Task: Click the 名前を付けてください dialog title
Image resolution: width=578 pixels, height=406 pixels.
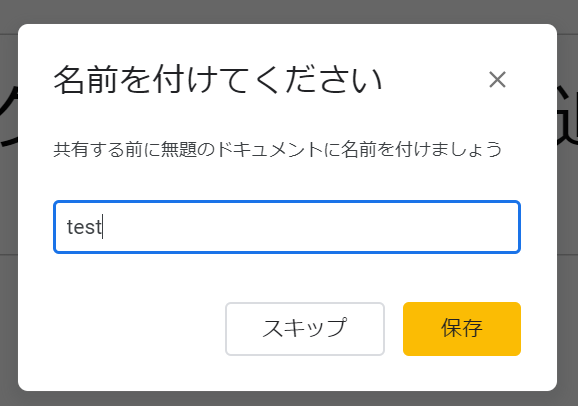Action: (x=217, y=80)
